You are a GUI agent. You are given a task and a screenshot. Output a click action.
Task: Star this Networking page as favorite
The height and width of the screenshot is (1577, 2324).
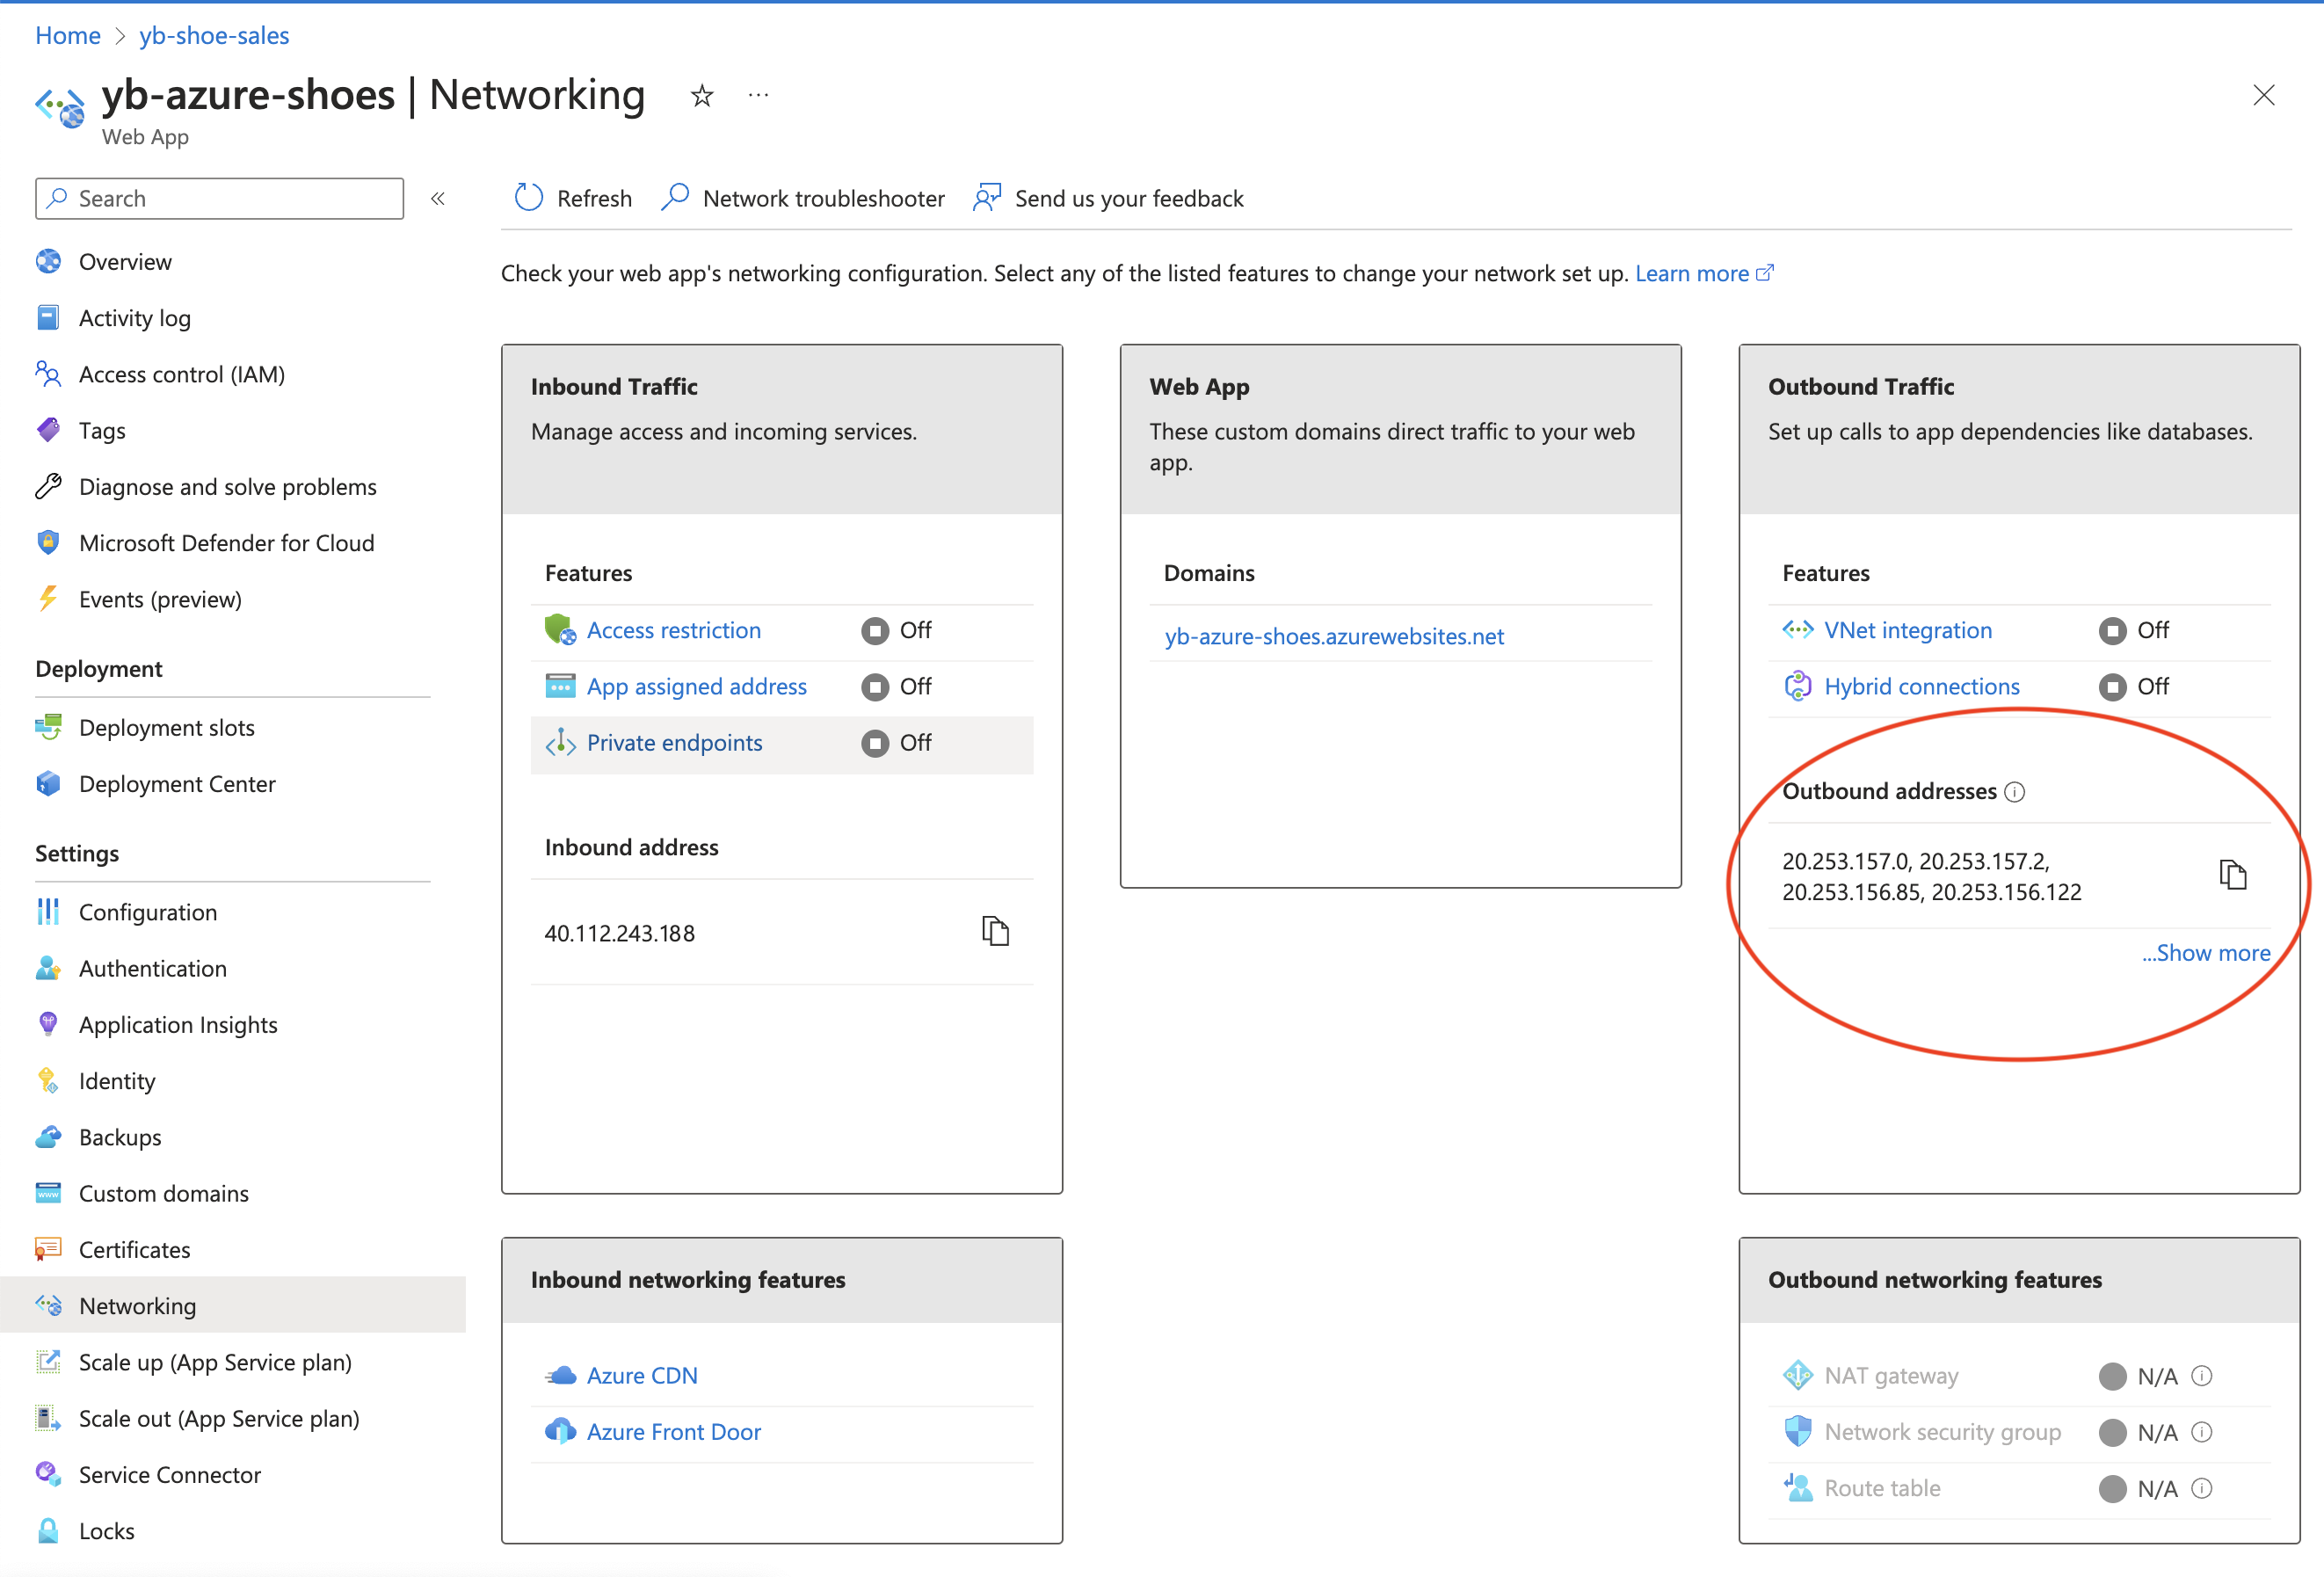(x=702, y=95)
